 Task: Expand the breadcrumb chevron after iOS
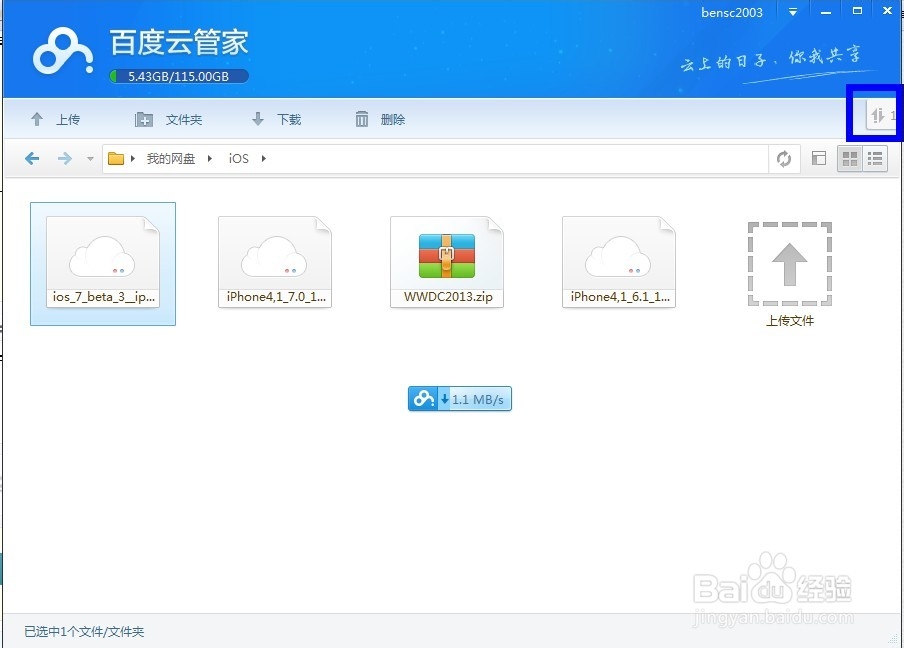tap(262, 158)
